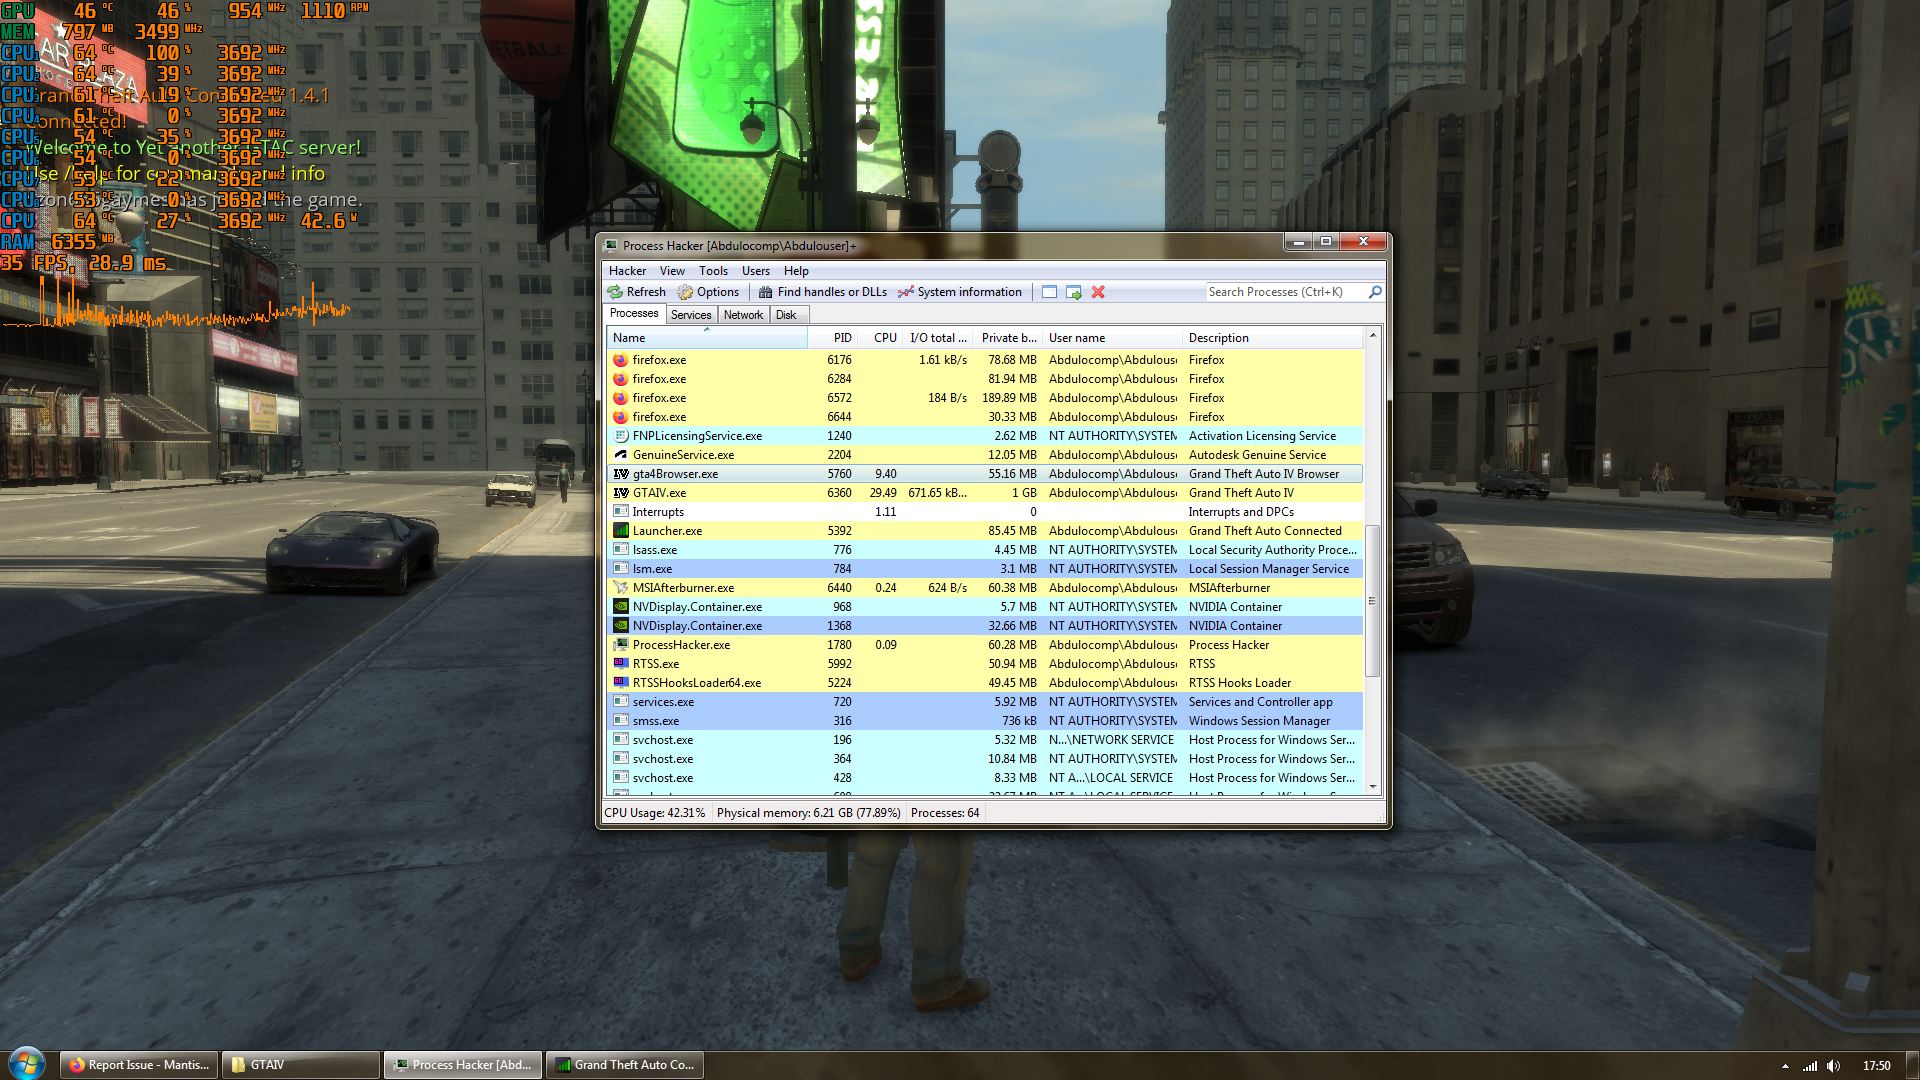Click the process list vertical scrollbar

point(1374,600)
